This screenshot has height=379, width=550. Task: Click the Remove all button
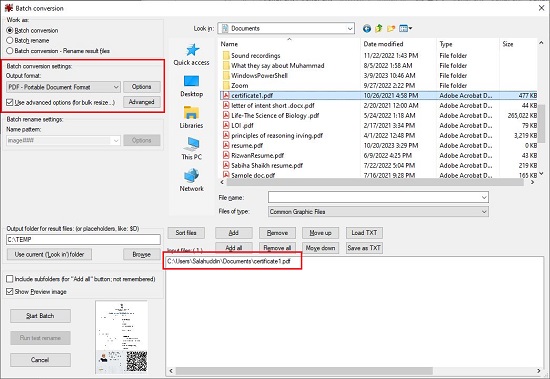277,248
